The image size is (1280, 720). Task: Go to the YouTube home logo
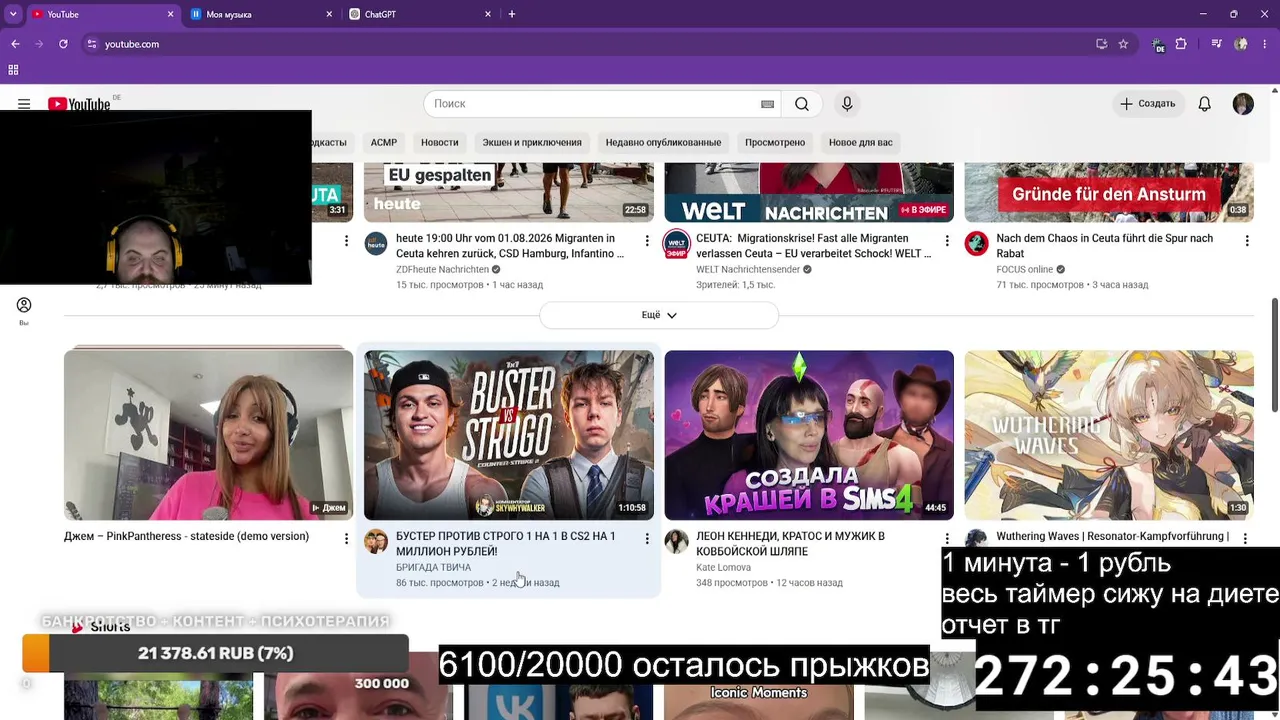tap(79, 104)
